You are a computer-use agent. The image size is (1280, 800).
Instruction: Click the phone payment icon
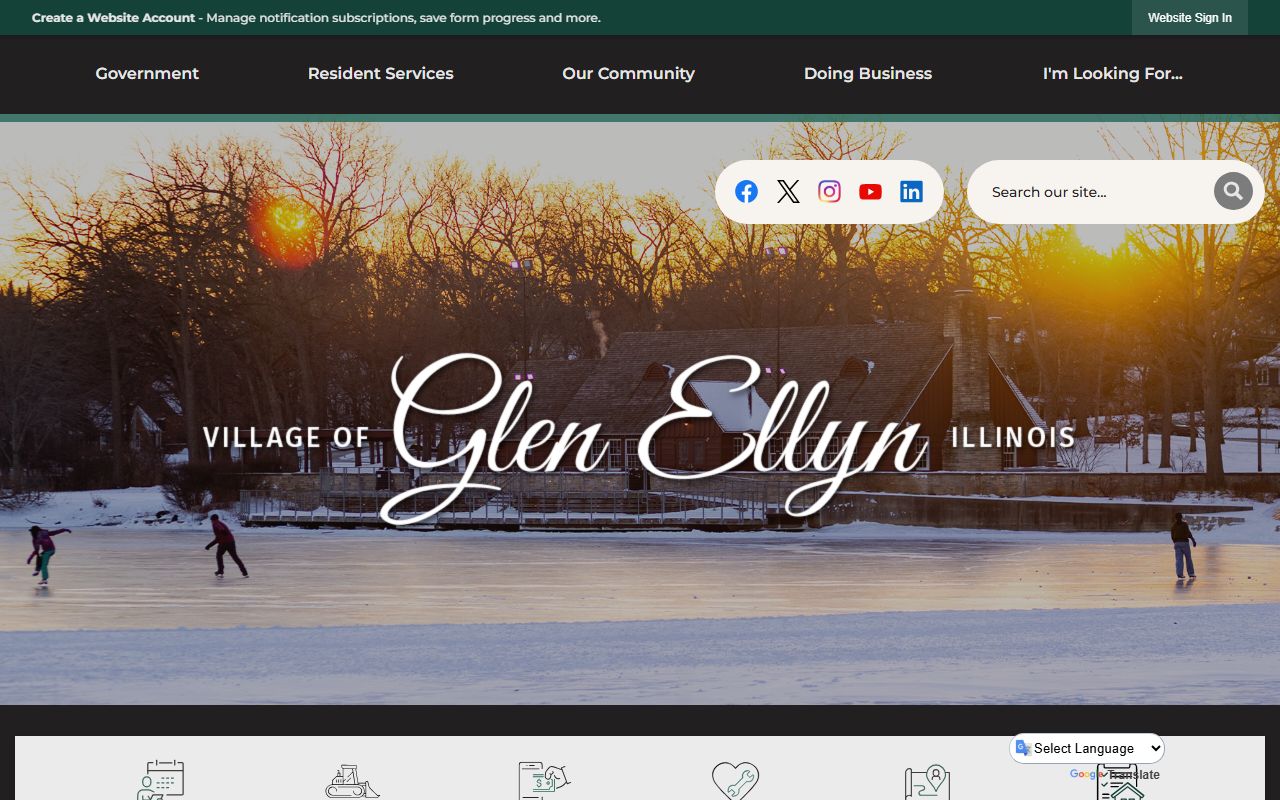pos(543,781)
